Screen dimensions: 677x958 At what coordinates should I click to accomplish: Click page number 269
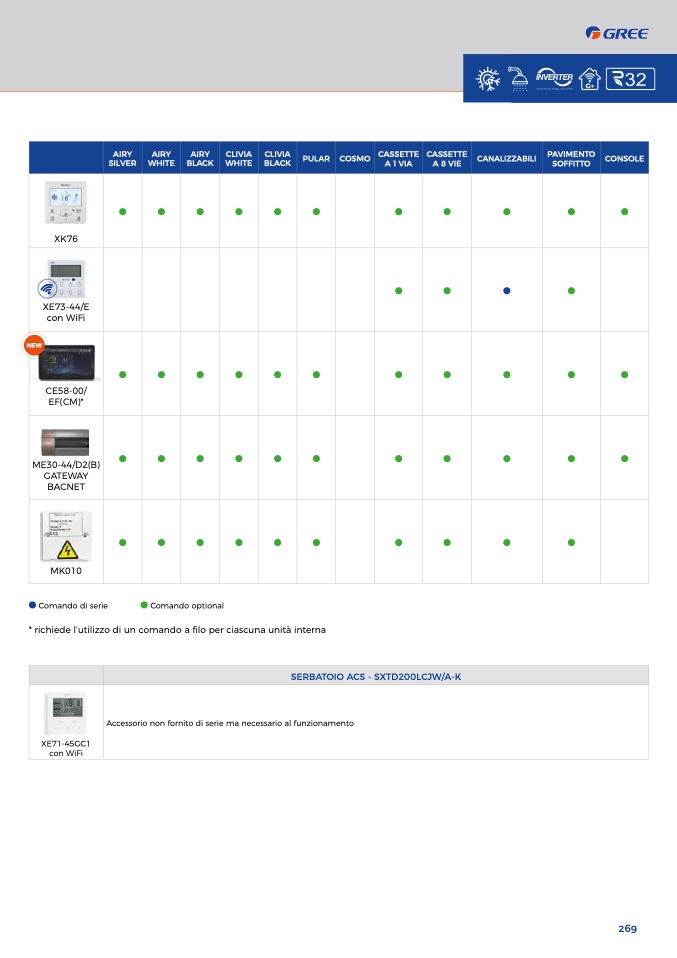pos(628,929)
